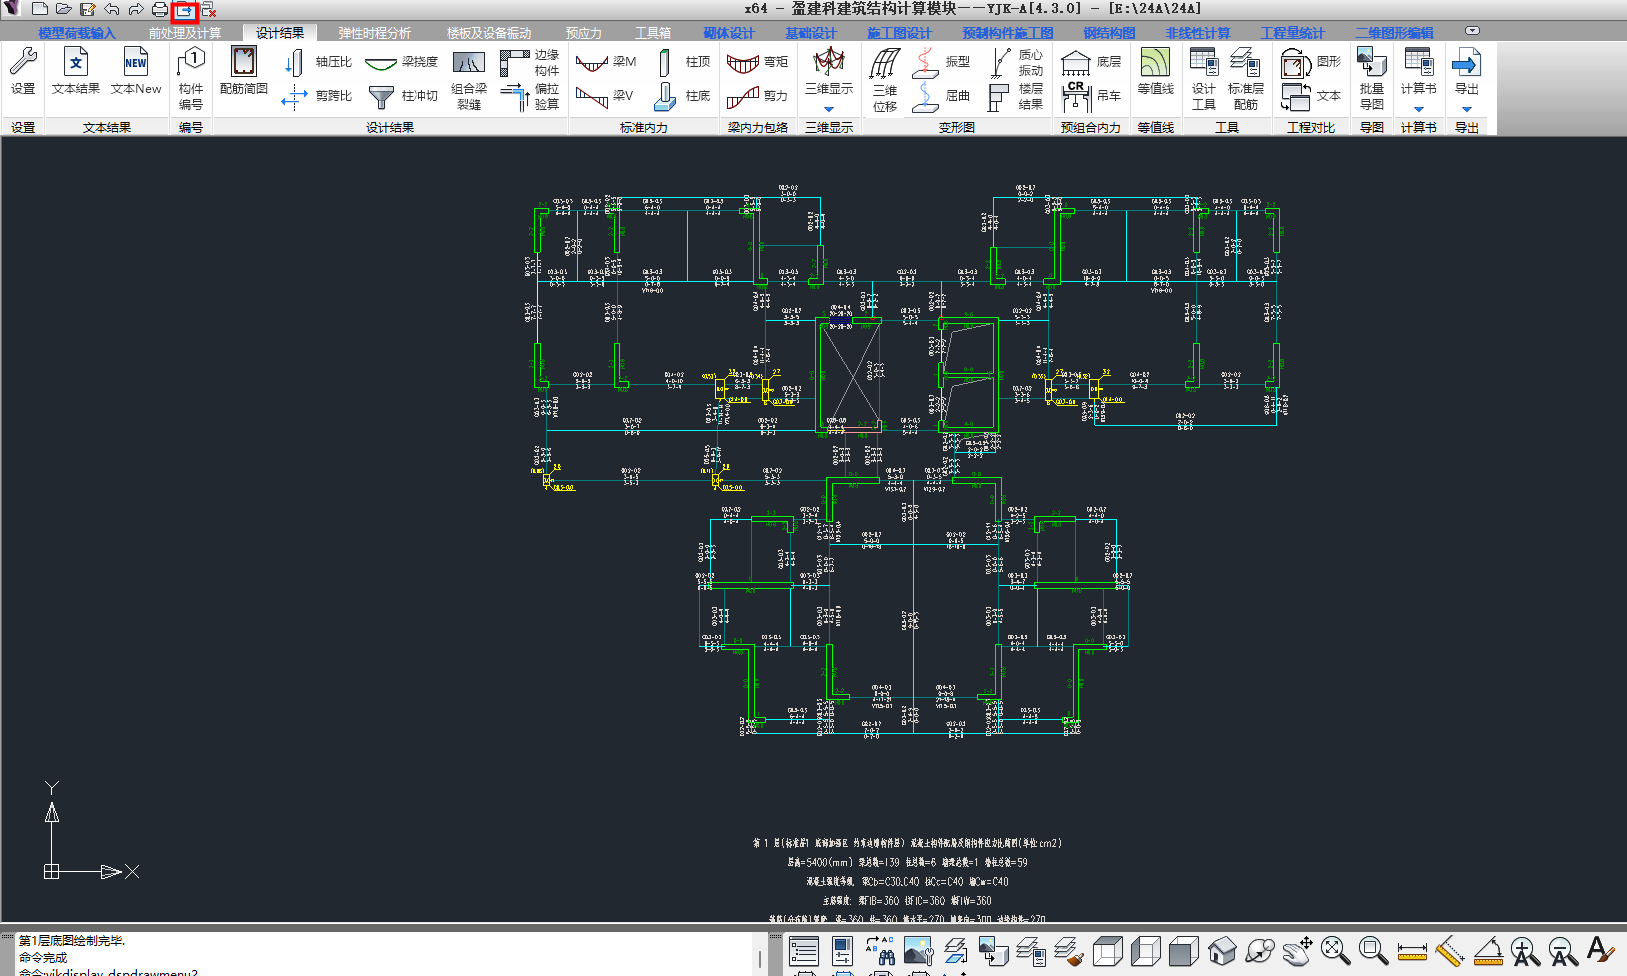The height and width of the screenshot is (976, 1627).
Task: Expand the 三维显示 dropdown arrow
Action: click(x=829, y=109)
